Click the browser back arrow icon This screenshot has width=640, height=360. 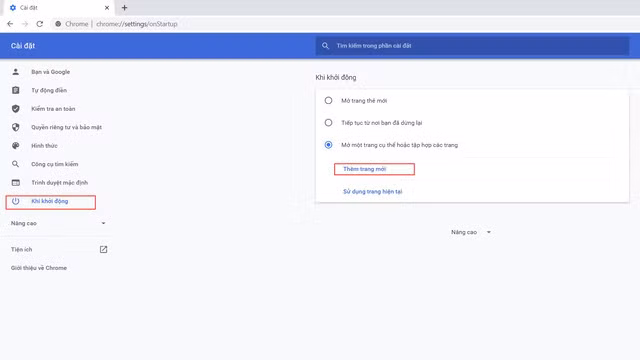[x=10, y=24]
